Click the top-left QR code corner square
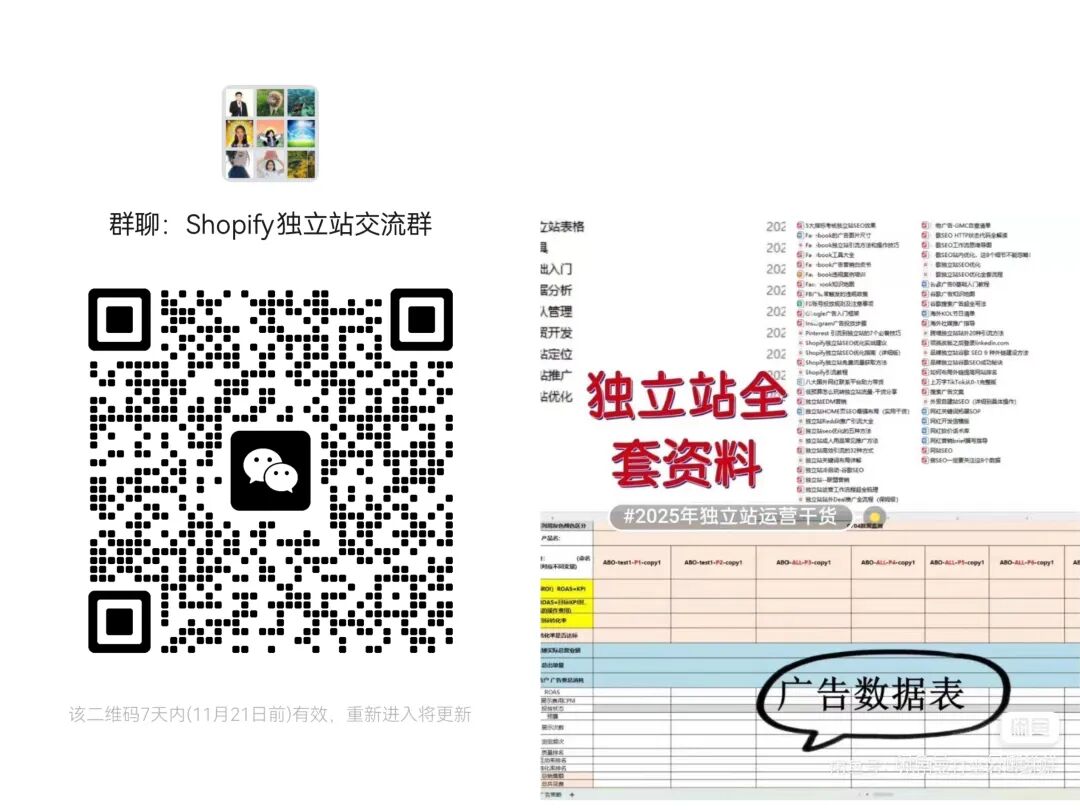The width and height of the screenshot is (1080, 810). (x=120, y=320)
